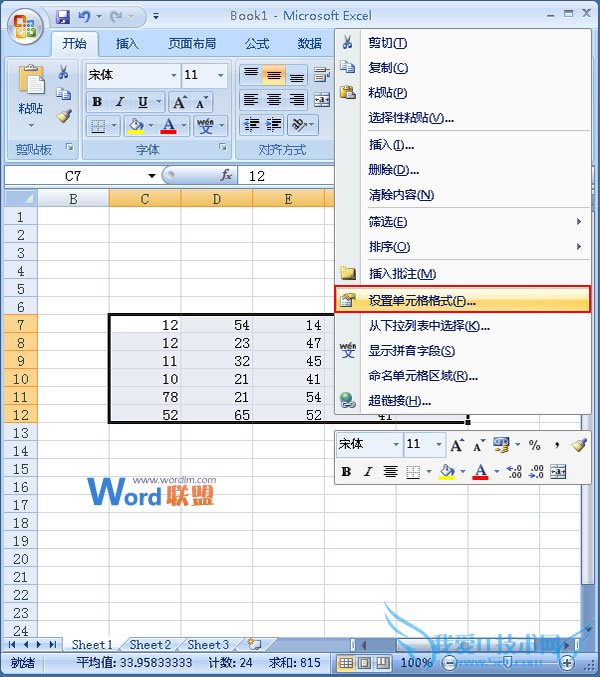Expand the underline style dropdown arrow
The height and width of the screenshot is (677, 600).
click(x=159, y=102)
